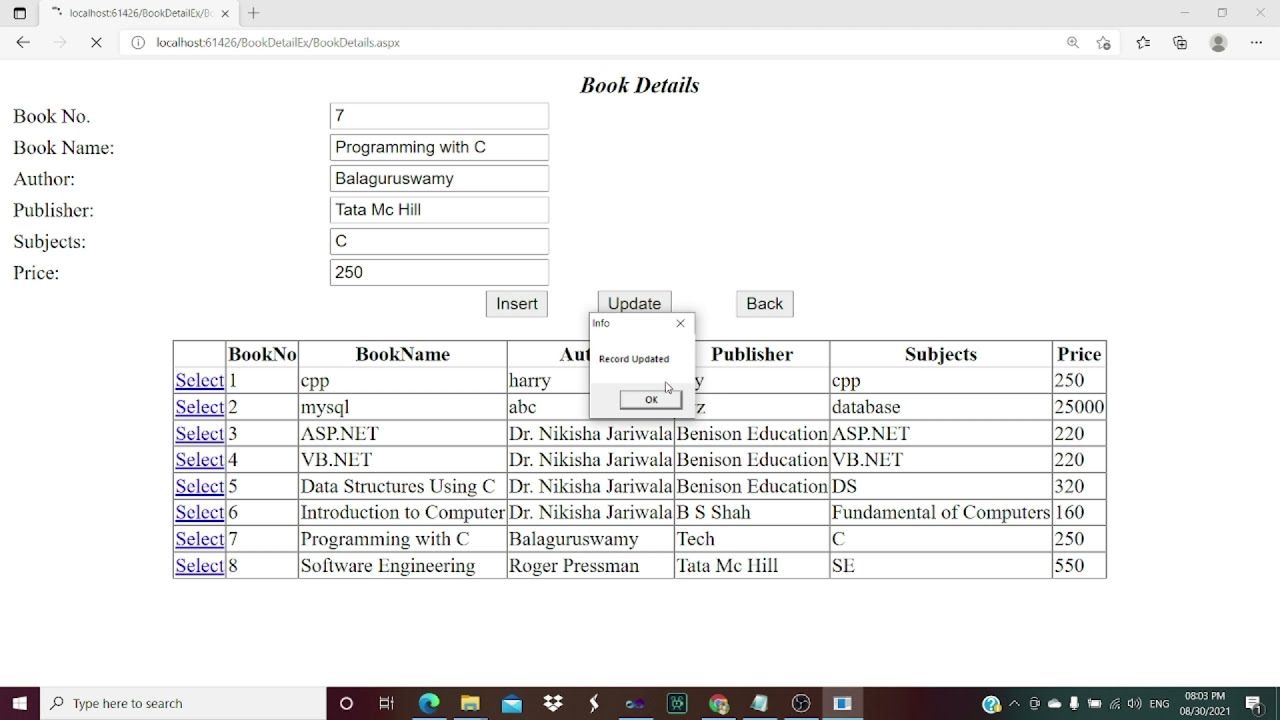This screenshot has width=1280, height=720.
Task: Click the Book Name field
Action: tap(439, 147)
